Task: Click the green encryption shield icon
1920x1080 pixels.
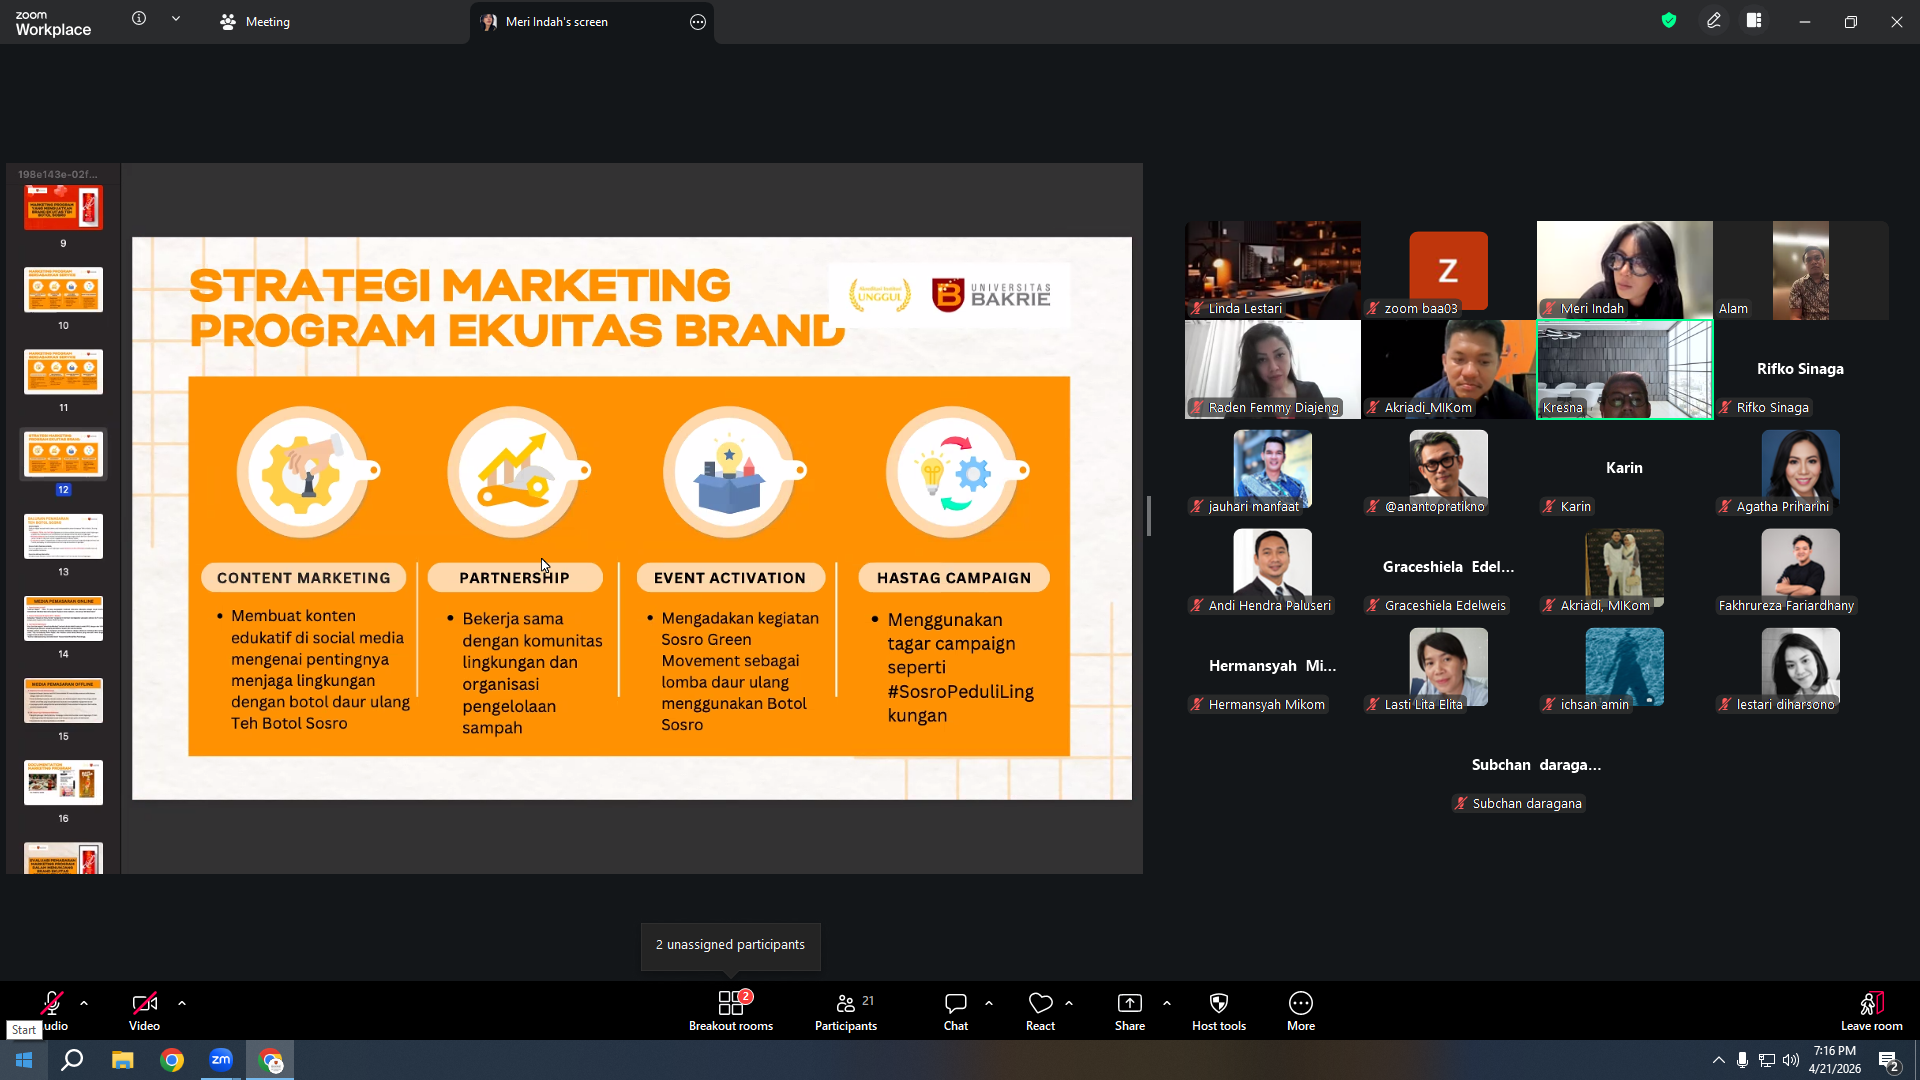Action: click(x=1669, y=20)
